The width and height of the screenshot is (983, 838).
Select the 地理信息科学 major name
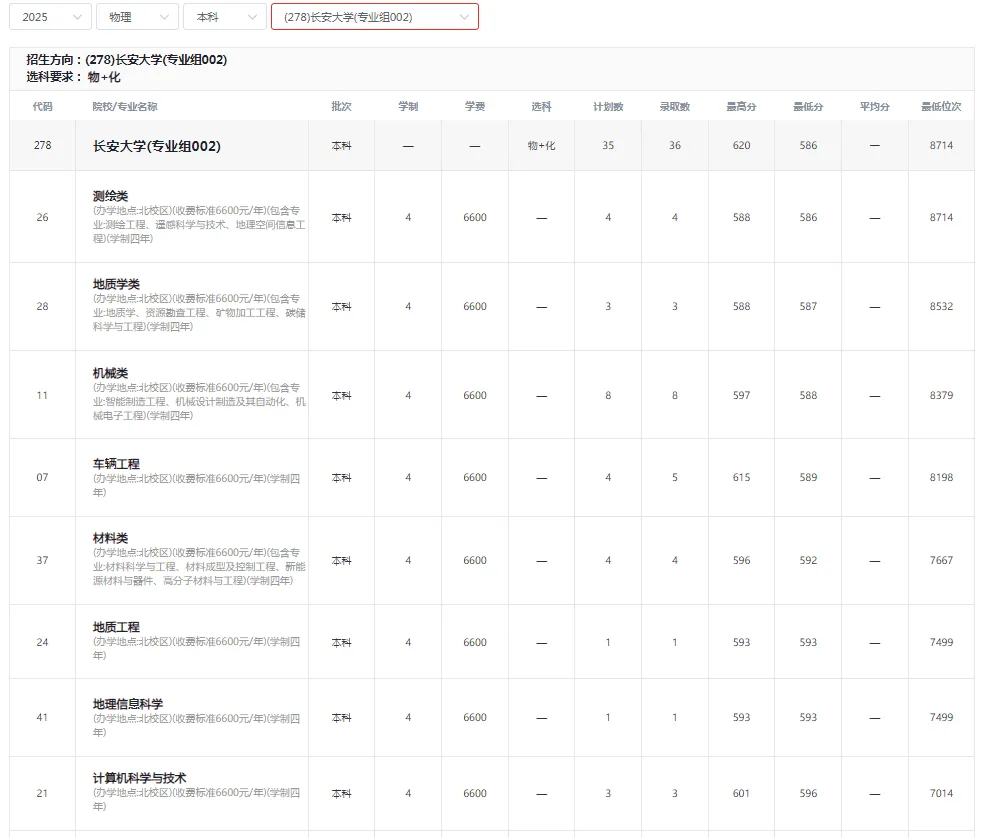tap(128, 704)
